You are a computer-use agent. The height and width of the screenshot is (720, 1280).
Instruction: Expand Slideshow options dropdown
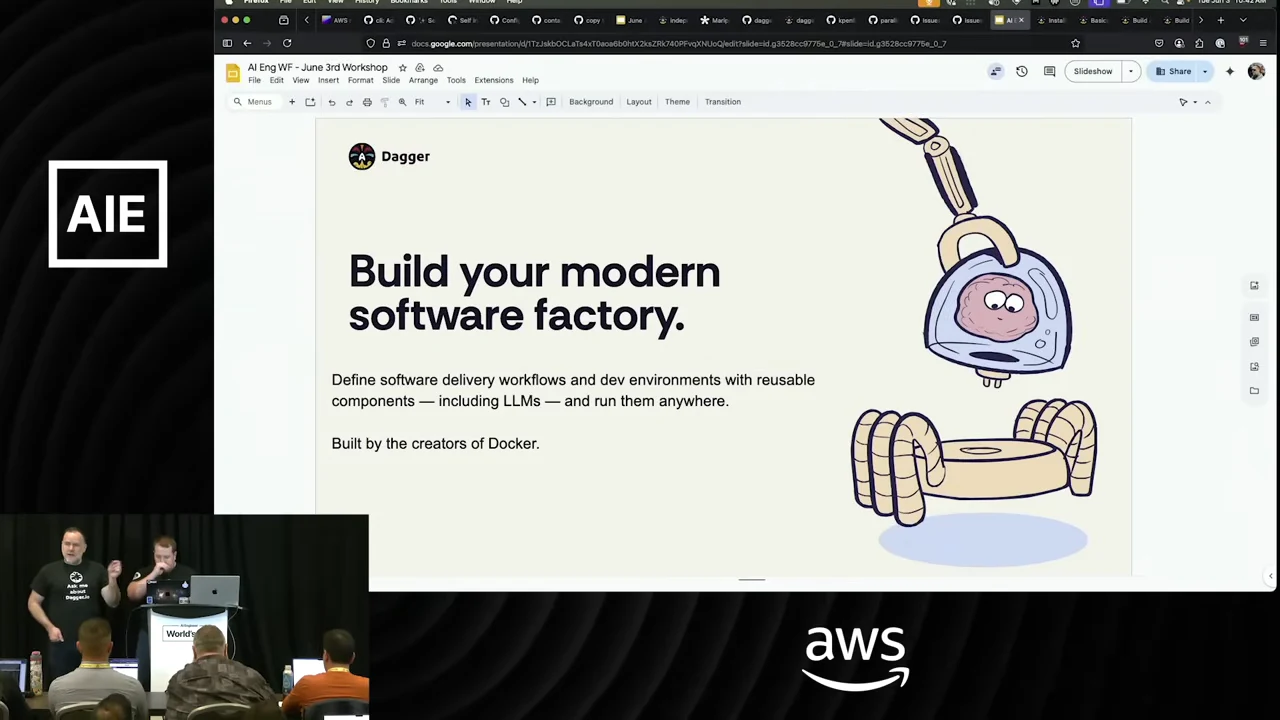[x=1131, y=71]
